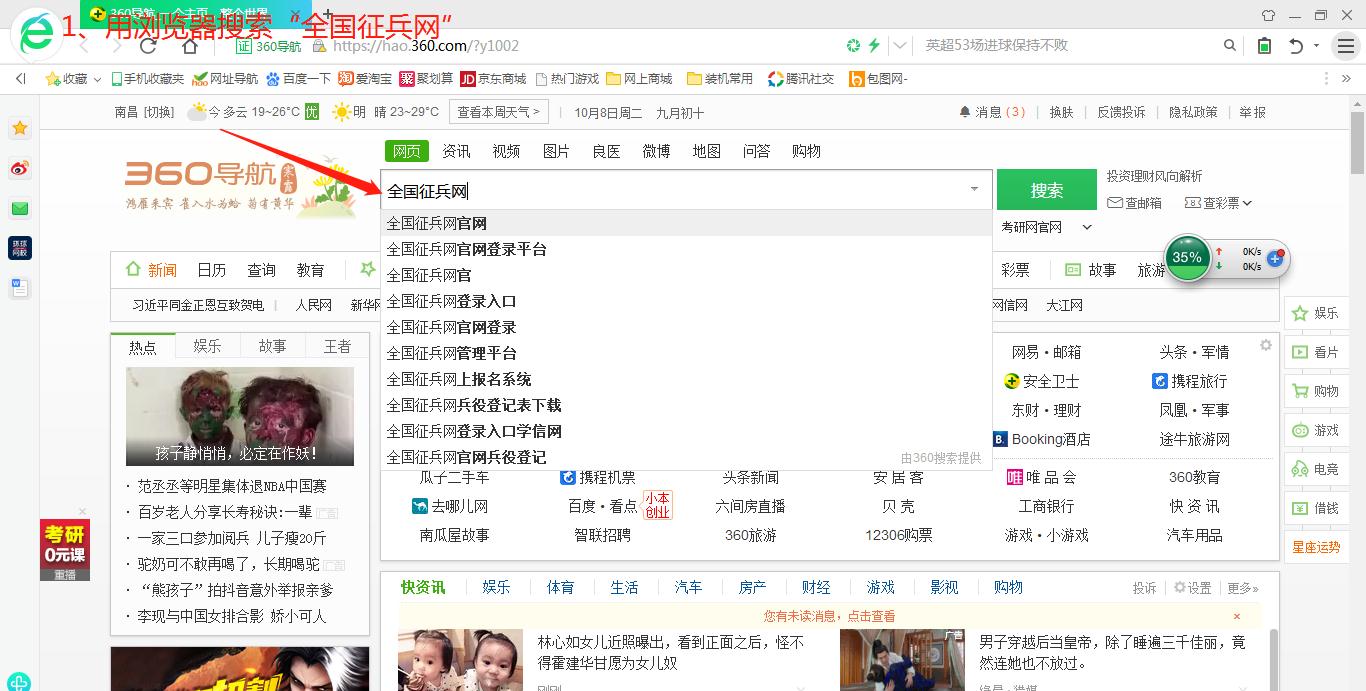Click 查看本周天气 weather button
This screenshot has height=691, width=1366.
498,112
